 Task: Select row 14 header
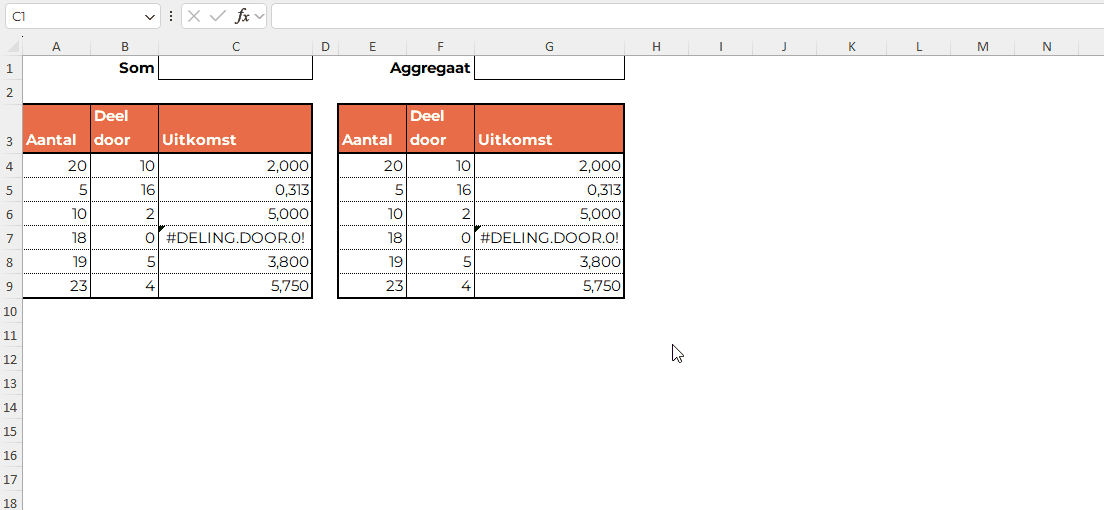[11, 407]
